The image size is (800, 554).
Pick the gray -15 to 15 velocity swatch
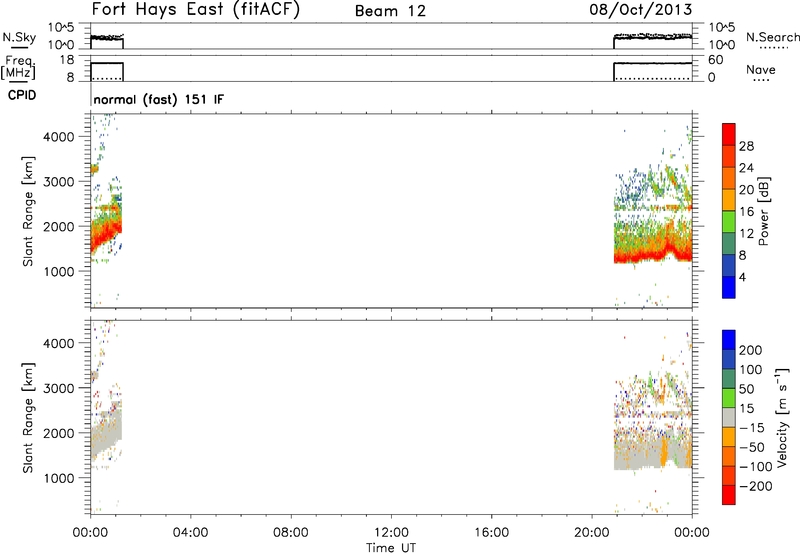(729, 418)
